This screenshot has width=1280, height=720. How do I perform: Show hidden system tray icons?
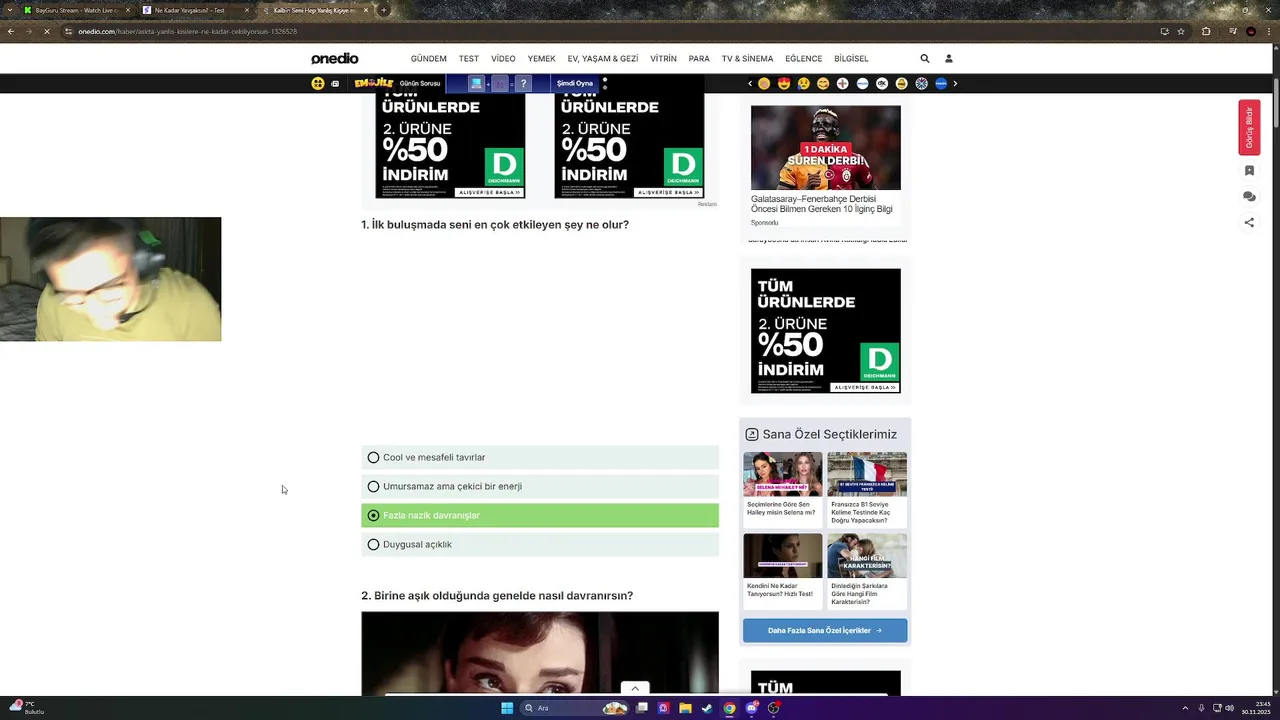[1185, 708]
